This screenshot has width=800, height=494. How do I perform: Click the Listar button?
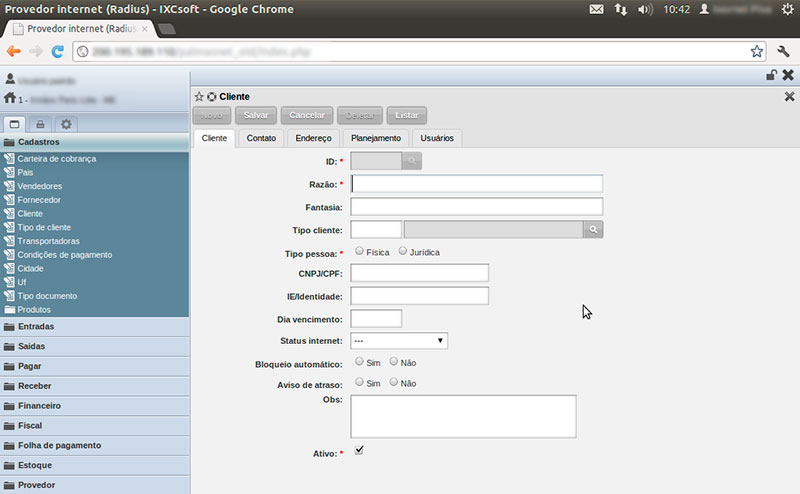tap(407, 115)
